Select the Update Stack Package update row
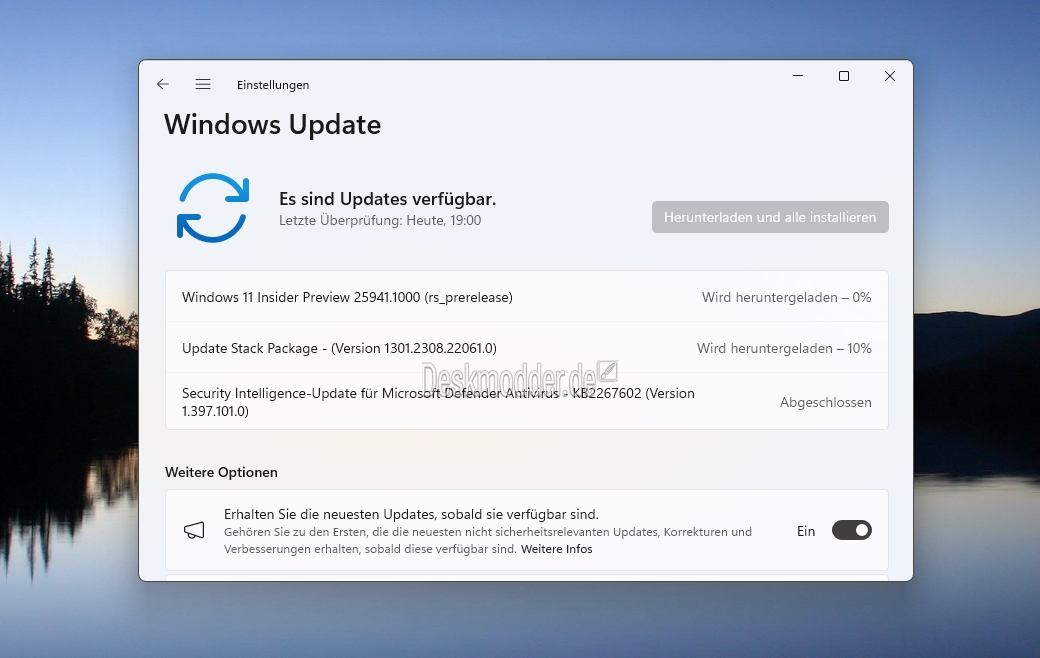This screenshot has width=1040, height=658. point(527,348)
